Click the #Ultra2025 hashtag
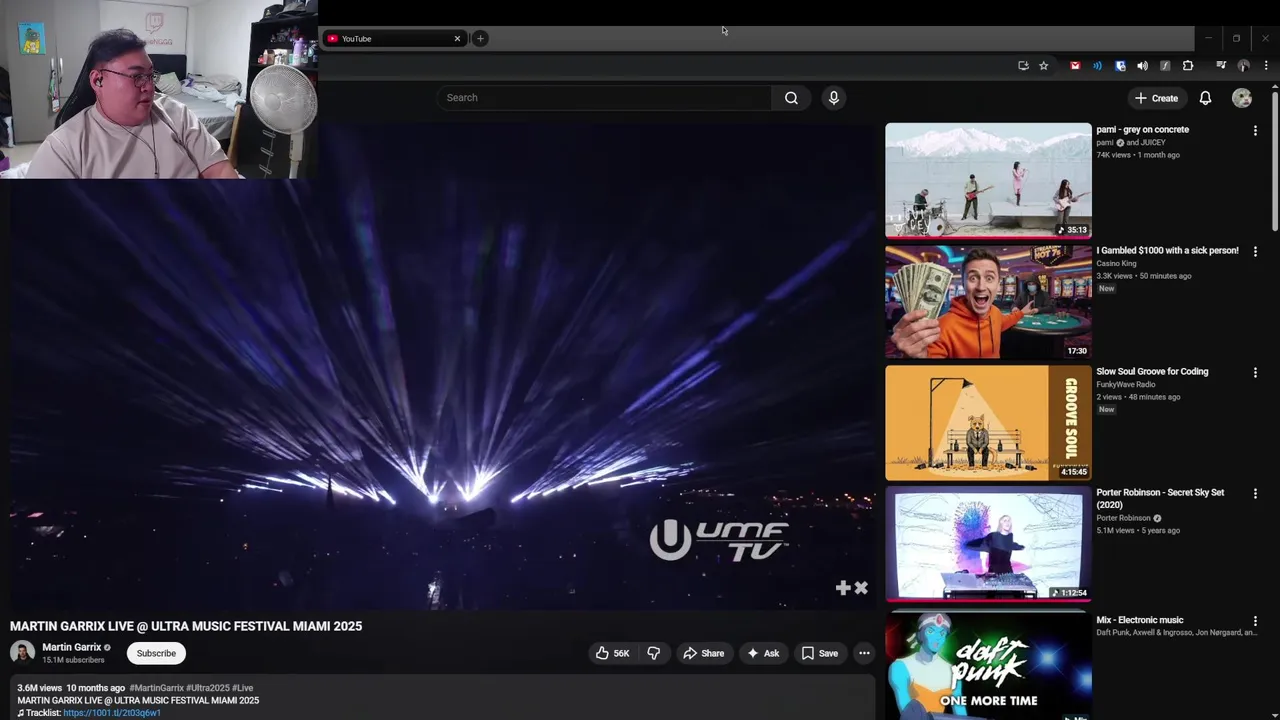The width and height of the screenshot is (1280, 720). pyautogui.click(x=208, y=688)
